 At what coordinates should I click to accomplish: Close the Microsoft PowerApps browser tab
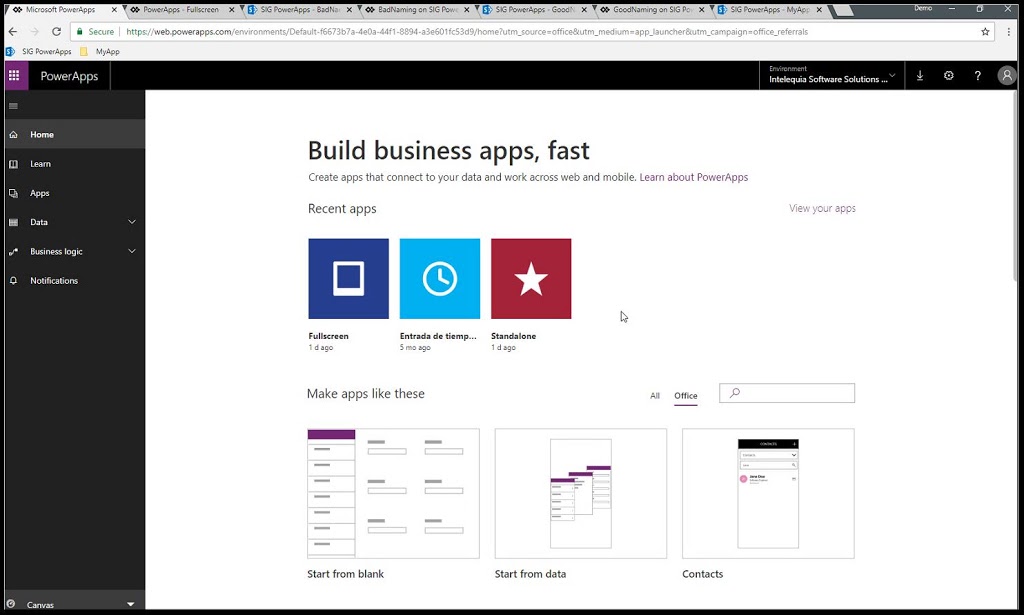pos(114,10)
